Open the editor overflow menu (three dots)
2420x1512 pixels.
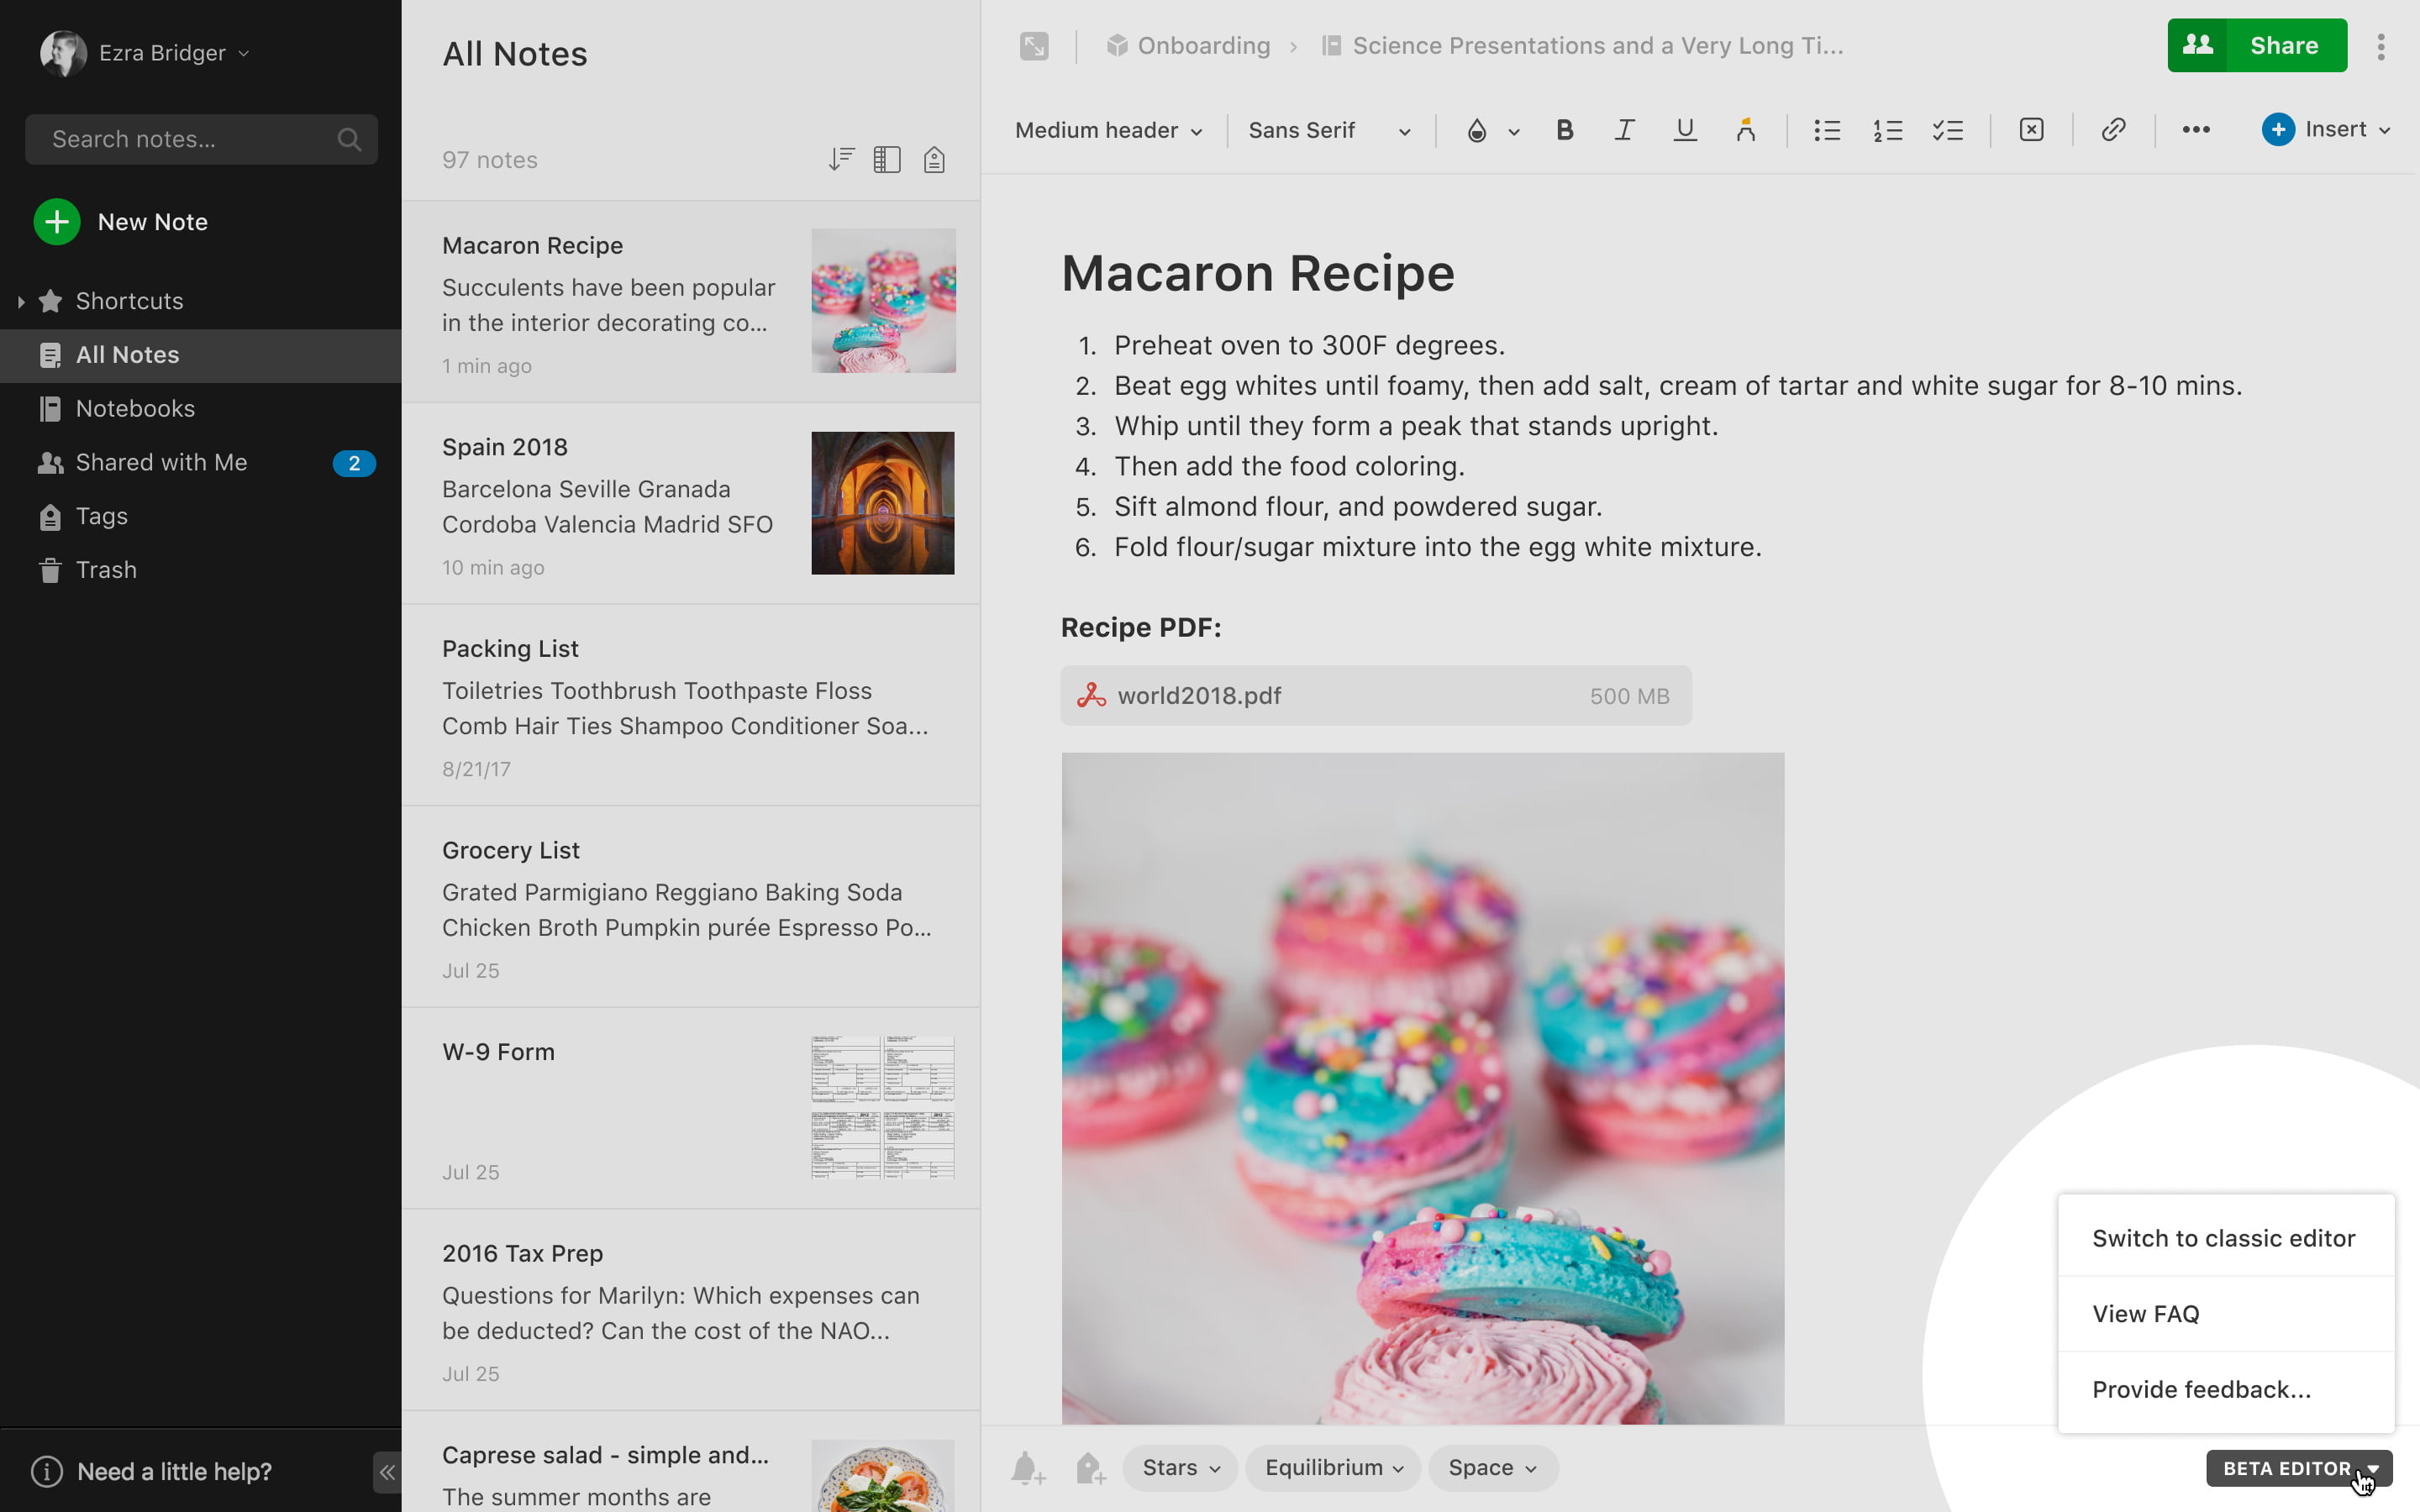click(2196, 130)
